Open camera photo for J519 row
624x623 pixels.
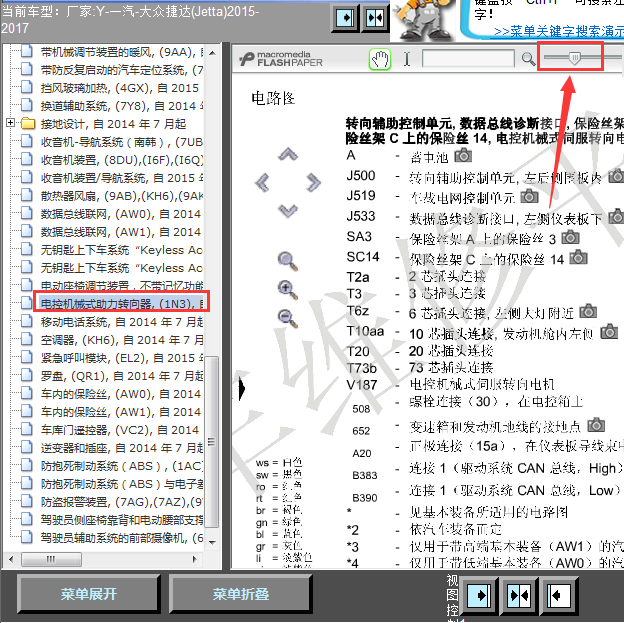[x=530, y=195]
